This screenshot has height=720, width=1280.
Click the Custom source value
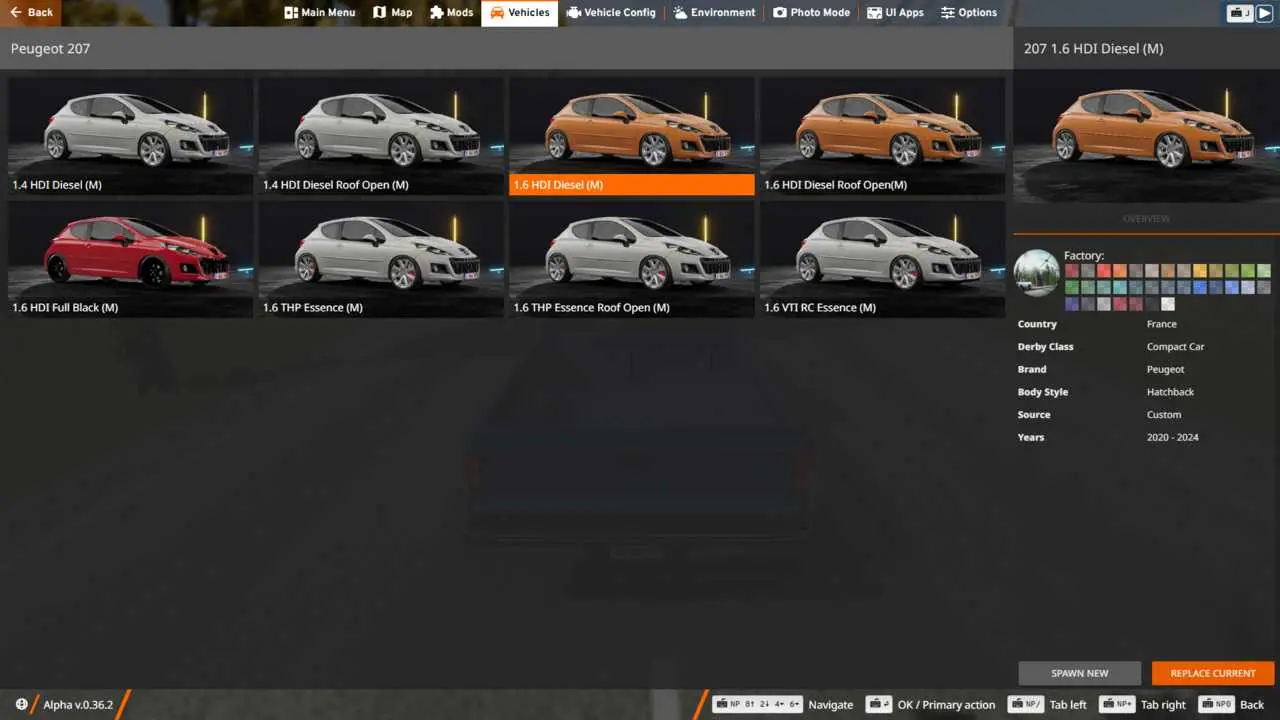[1164, 414]
